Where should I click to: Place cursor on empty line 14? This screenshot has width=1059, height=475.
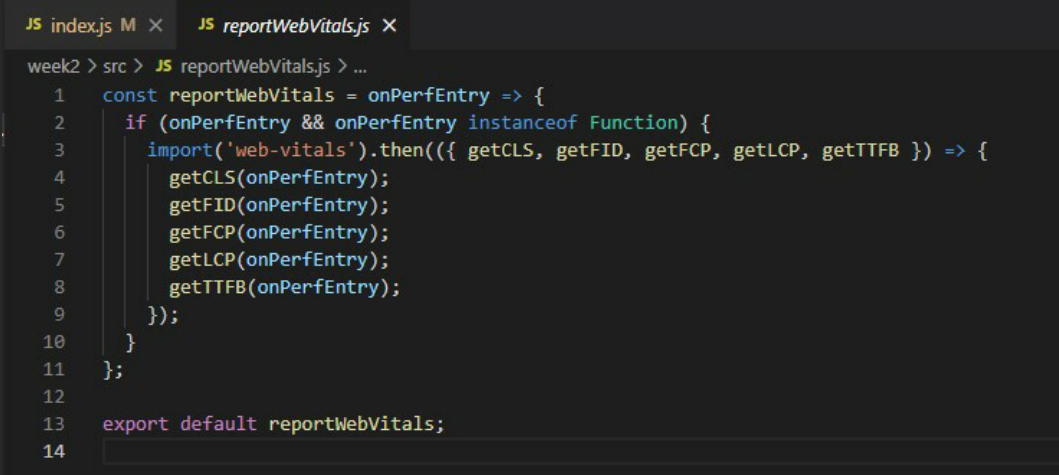(x=581, y=451)
